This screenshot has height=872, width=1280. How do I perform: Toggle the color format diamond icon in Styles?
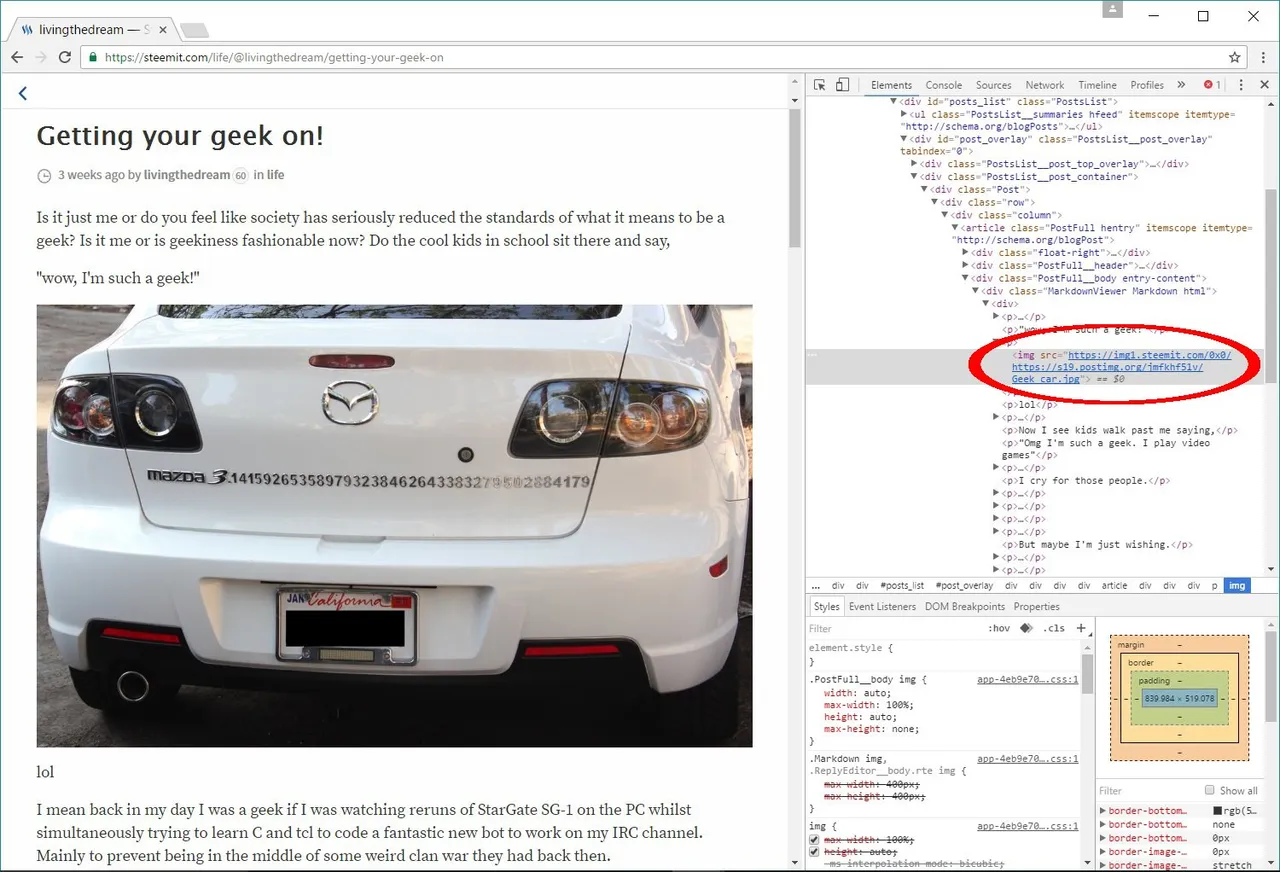click(1026, 628)
